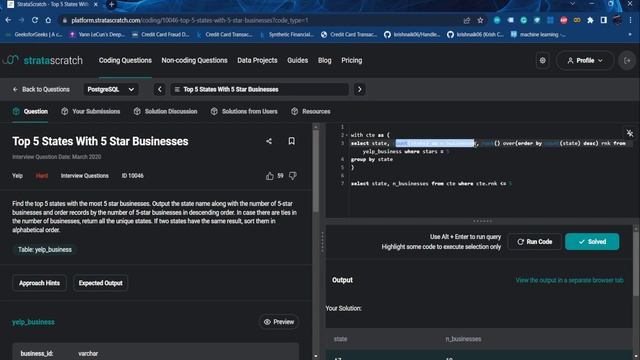
Task: Preview the yelp_business table
Action: click(x=279, y=322)
